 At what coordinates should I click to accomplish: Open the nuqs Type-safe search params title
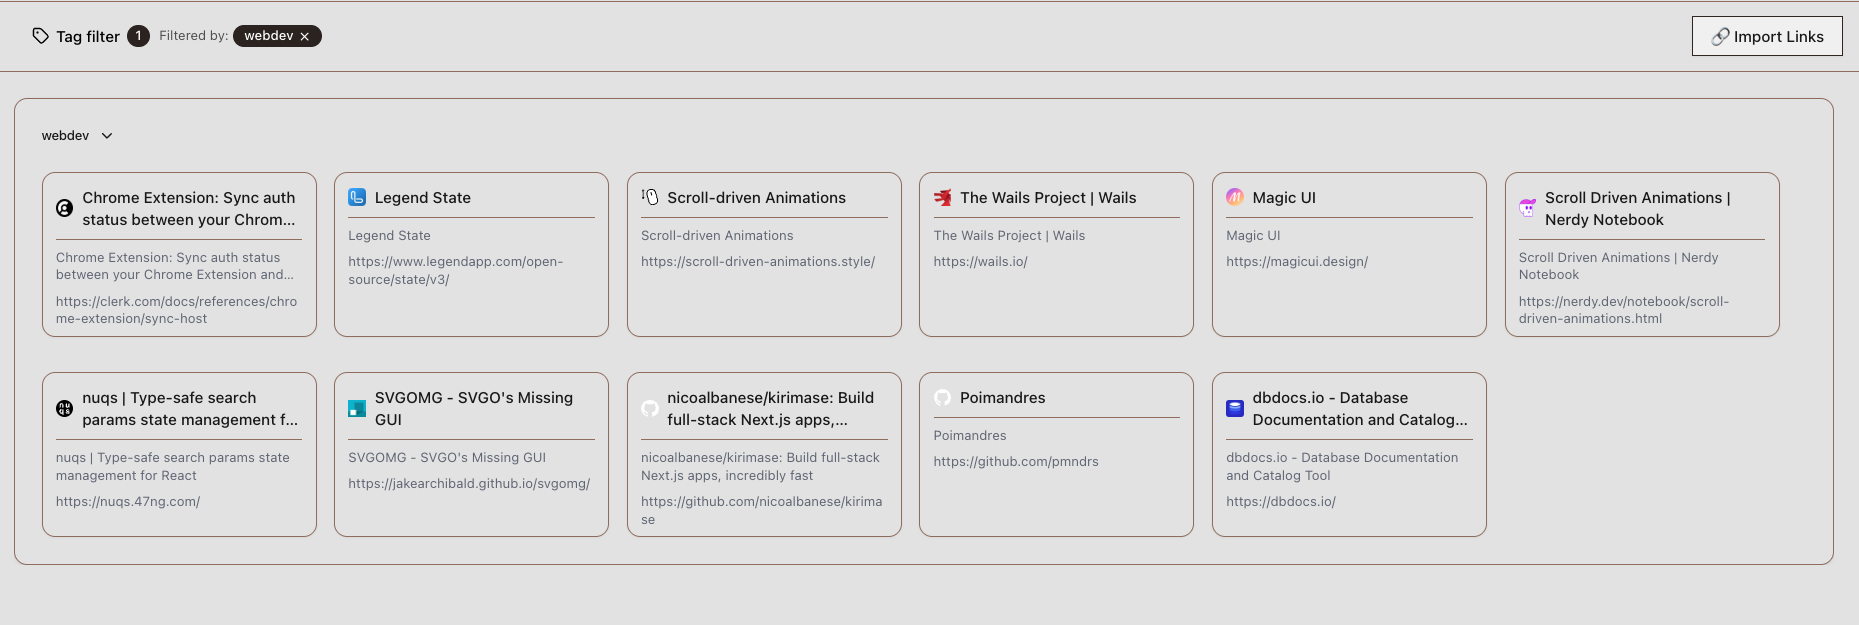[190, 409]
